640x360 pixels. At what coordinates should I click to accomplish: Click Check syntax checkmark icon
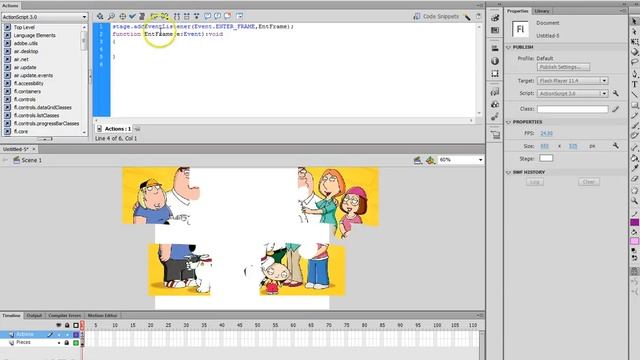[132, 16]
